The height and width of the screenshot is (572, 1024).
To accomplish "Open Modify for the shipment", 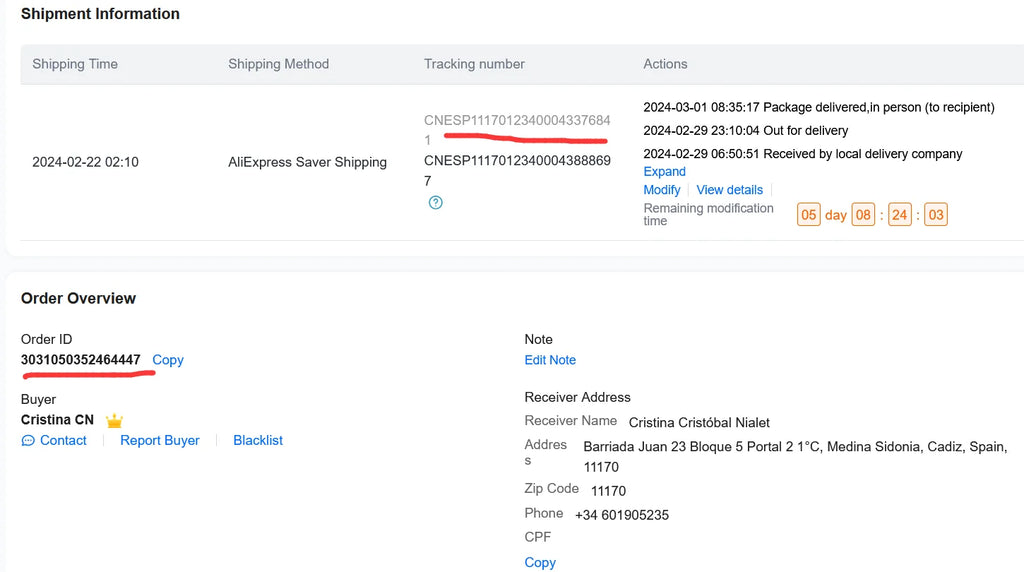I will (x=661, y=190).
